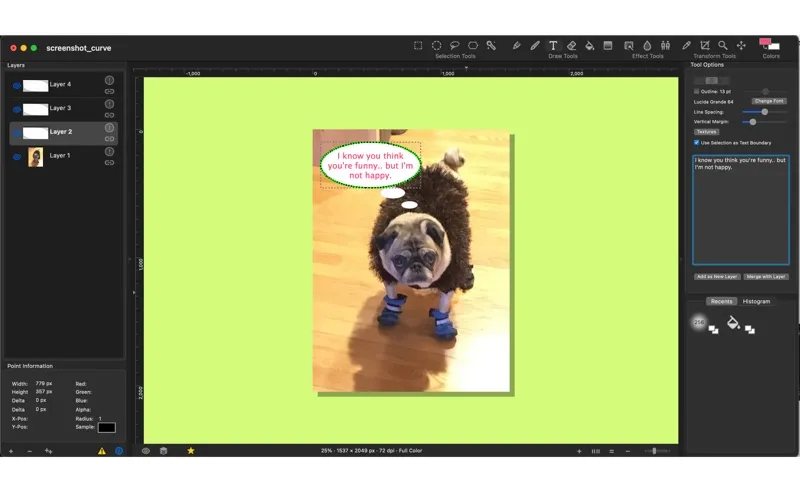
Task: Adjust the Outline thickness slider
Action: pyautogui.click(x=764, y=91)
